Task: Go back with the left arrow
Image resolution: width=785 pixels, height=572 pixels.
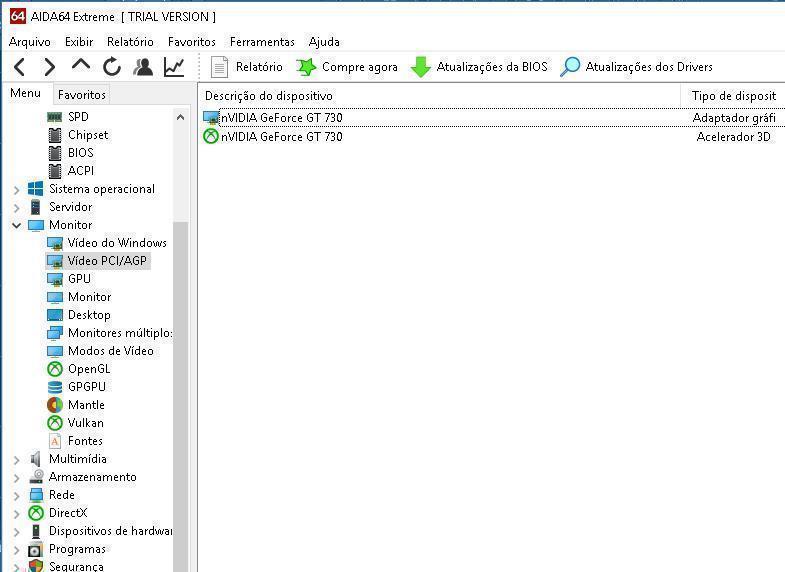Action: coord(20,67)
